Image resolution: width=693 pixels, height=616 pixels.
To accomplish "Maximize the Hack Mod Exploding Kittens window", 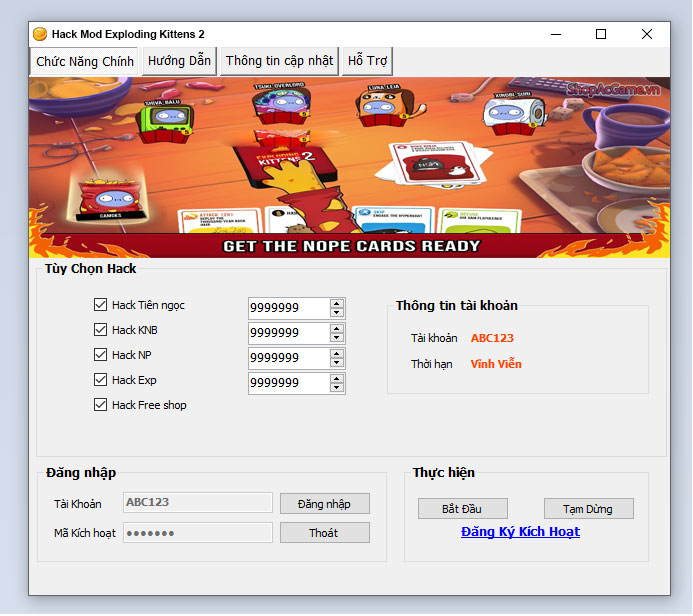I will pyautogui.click(x=601, y=34).
